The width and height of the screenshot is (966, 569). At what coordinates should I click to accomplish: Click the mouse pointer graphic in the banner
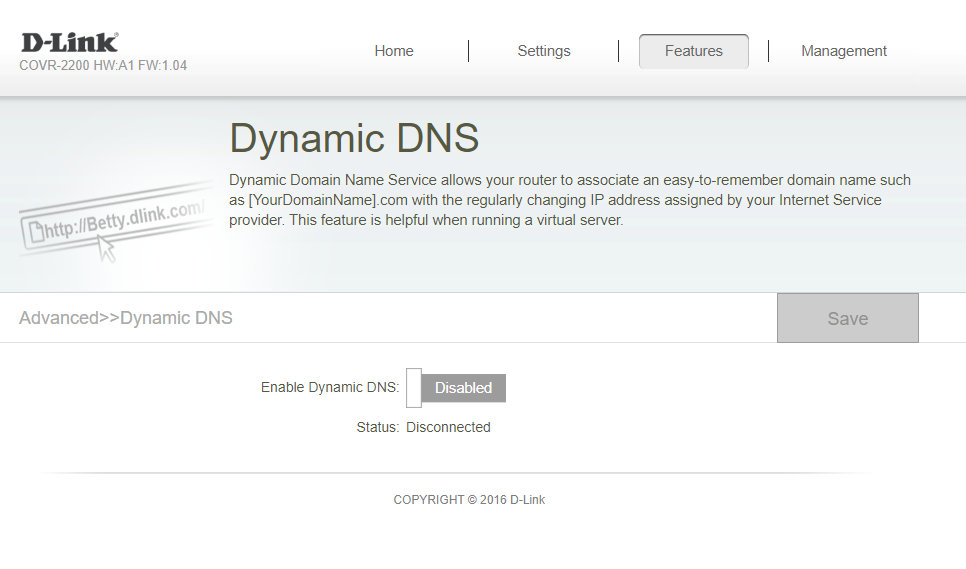[106, 250]
